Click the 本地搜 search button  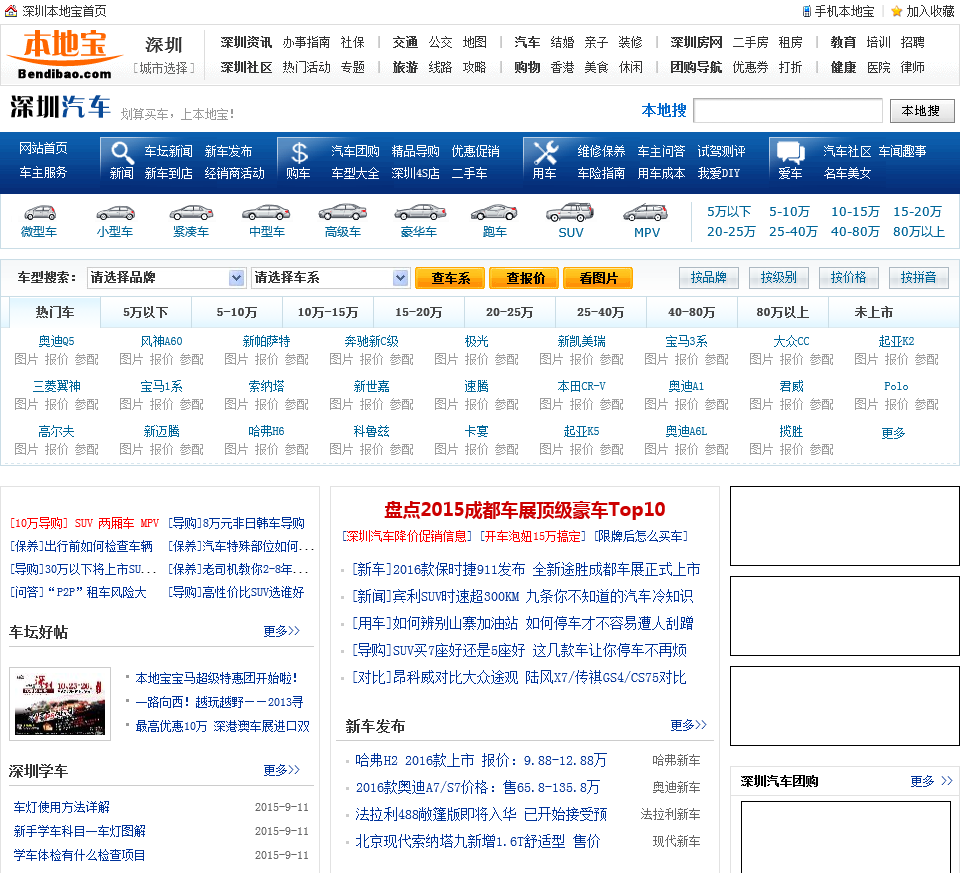click(921, 111)
